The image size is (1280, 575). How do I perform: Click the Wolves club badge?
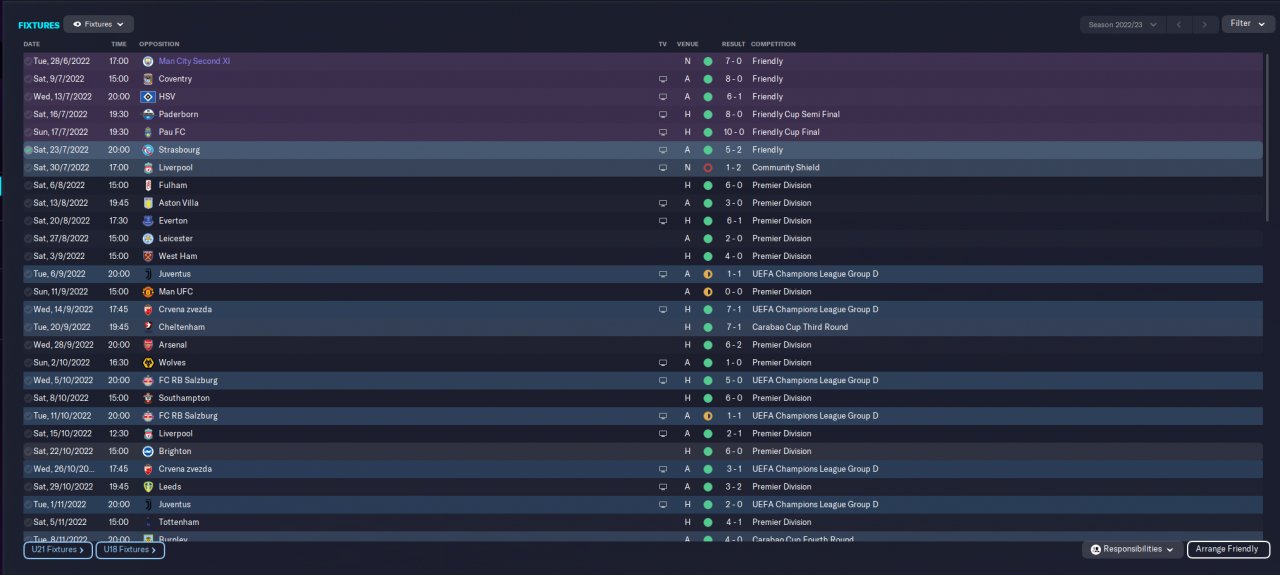pyautogui.click(x=148, y=363)
